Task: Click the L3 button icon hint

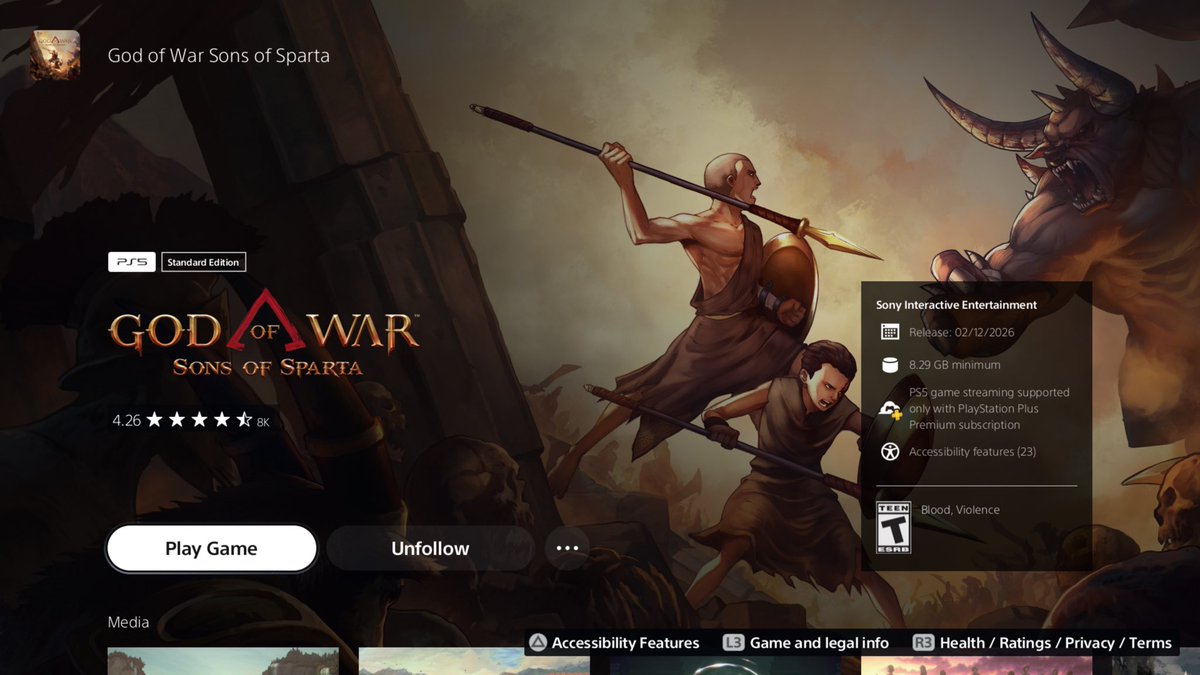Action: coord(733,643)
